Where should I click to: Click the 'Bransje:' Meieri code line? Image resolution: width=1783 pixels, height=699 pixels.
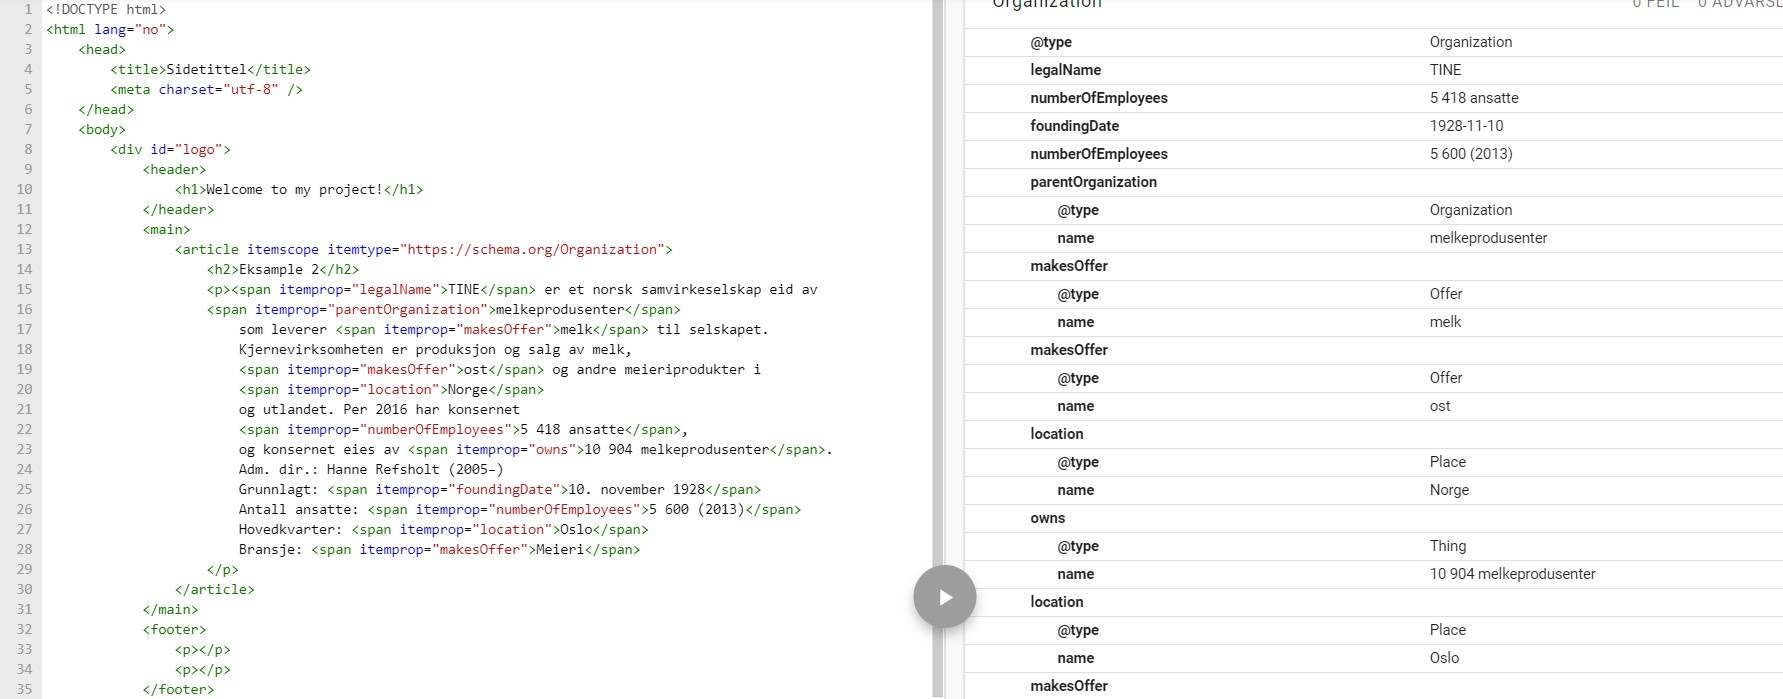point(440,549)
